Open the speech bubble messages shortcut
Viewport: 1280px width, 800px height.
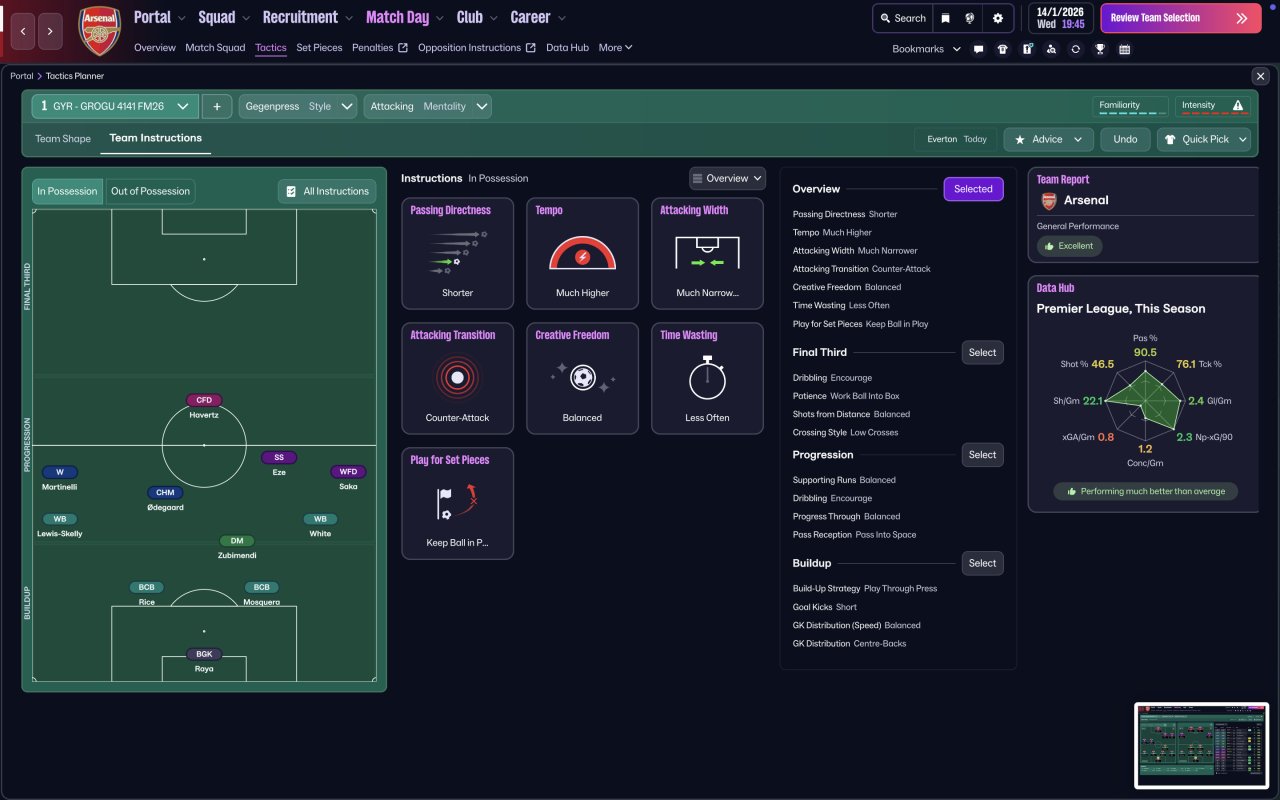[x=978, y=49]
